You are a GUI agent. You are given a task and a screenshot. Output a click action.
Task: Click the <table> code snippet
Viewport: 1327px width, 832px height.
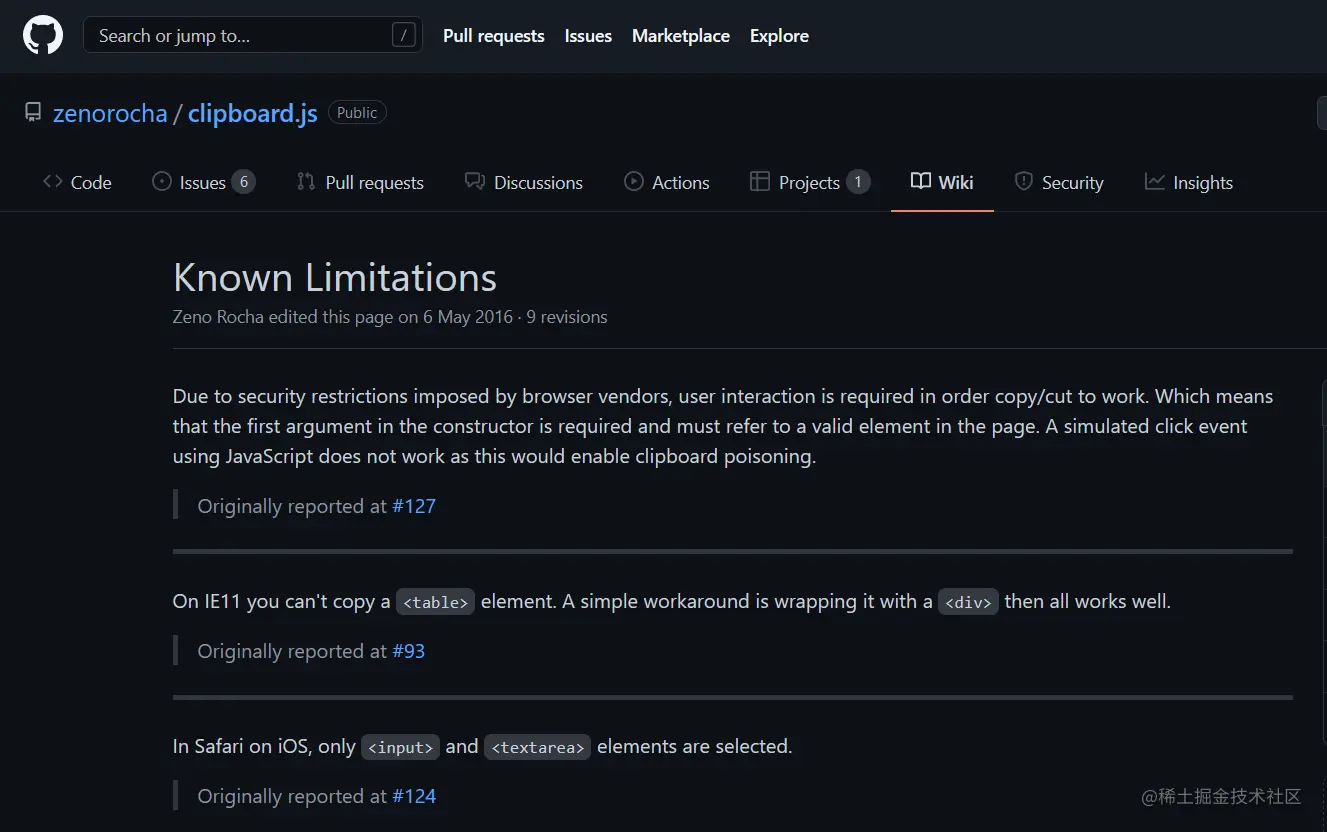pos(435,602)
